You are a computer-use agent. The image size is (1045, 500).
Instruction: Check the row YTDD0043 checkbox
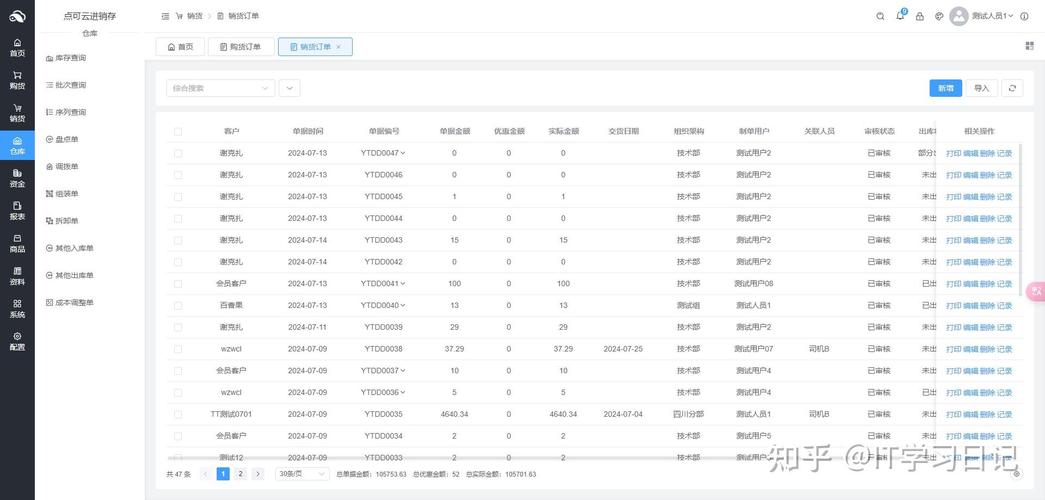tap(178, 240)
